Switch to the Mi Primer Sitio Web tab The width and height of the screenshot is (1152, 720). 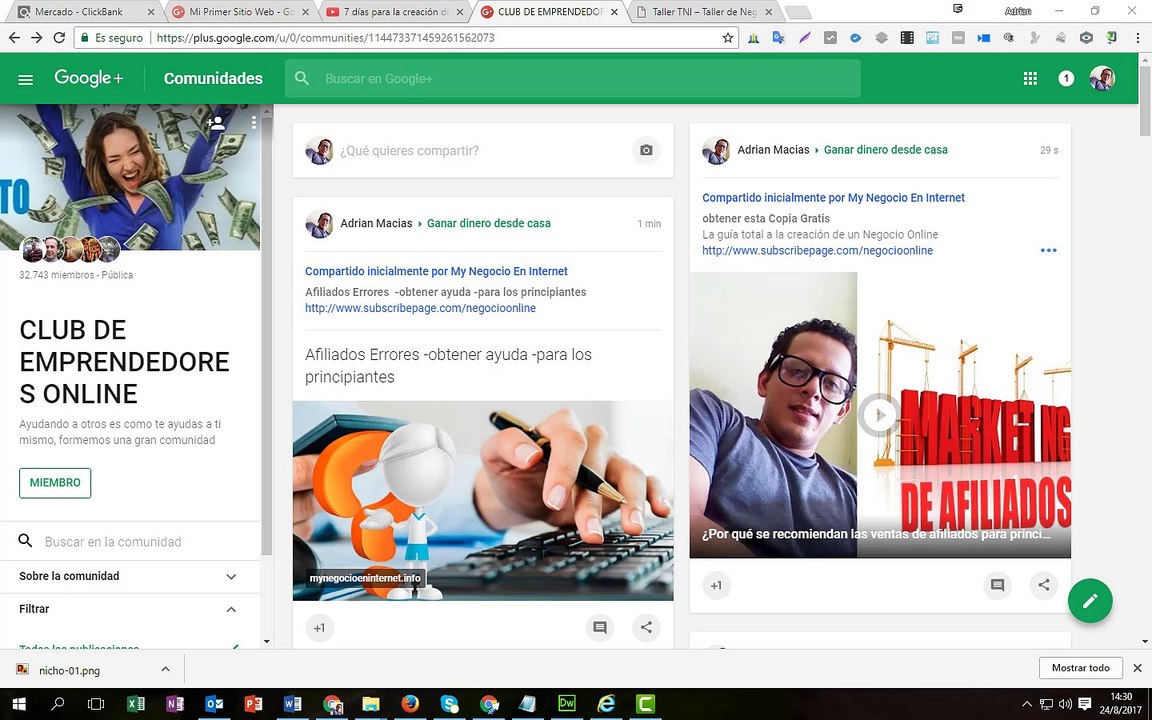click(242, 12)
